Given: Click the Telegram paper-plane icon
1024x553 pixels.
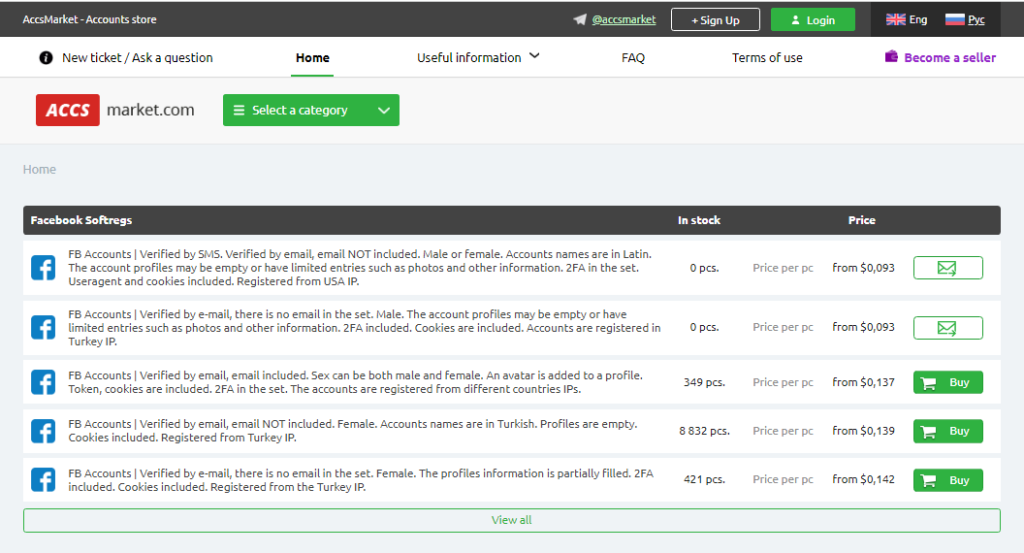Looking at the screenshot, I should [x=579, y=20].
